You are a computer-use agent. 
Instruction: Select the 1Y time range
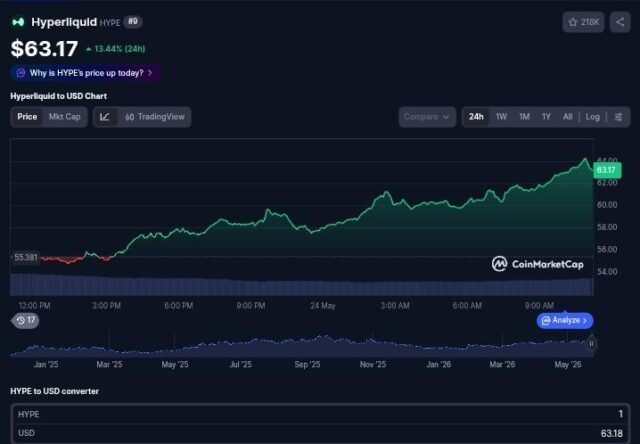pos(546,117)
